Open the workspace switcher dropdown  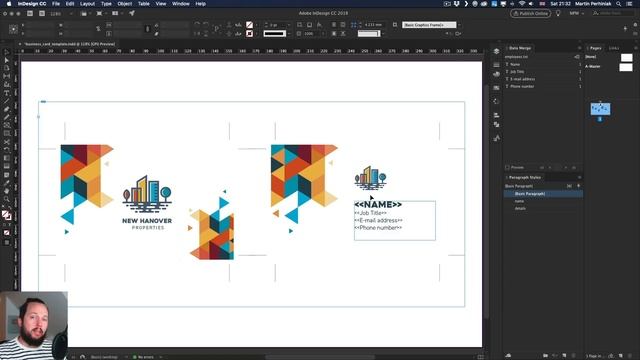click(x=576, y=13)
